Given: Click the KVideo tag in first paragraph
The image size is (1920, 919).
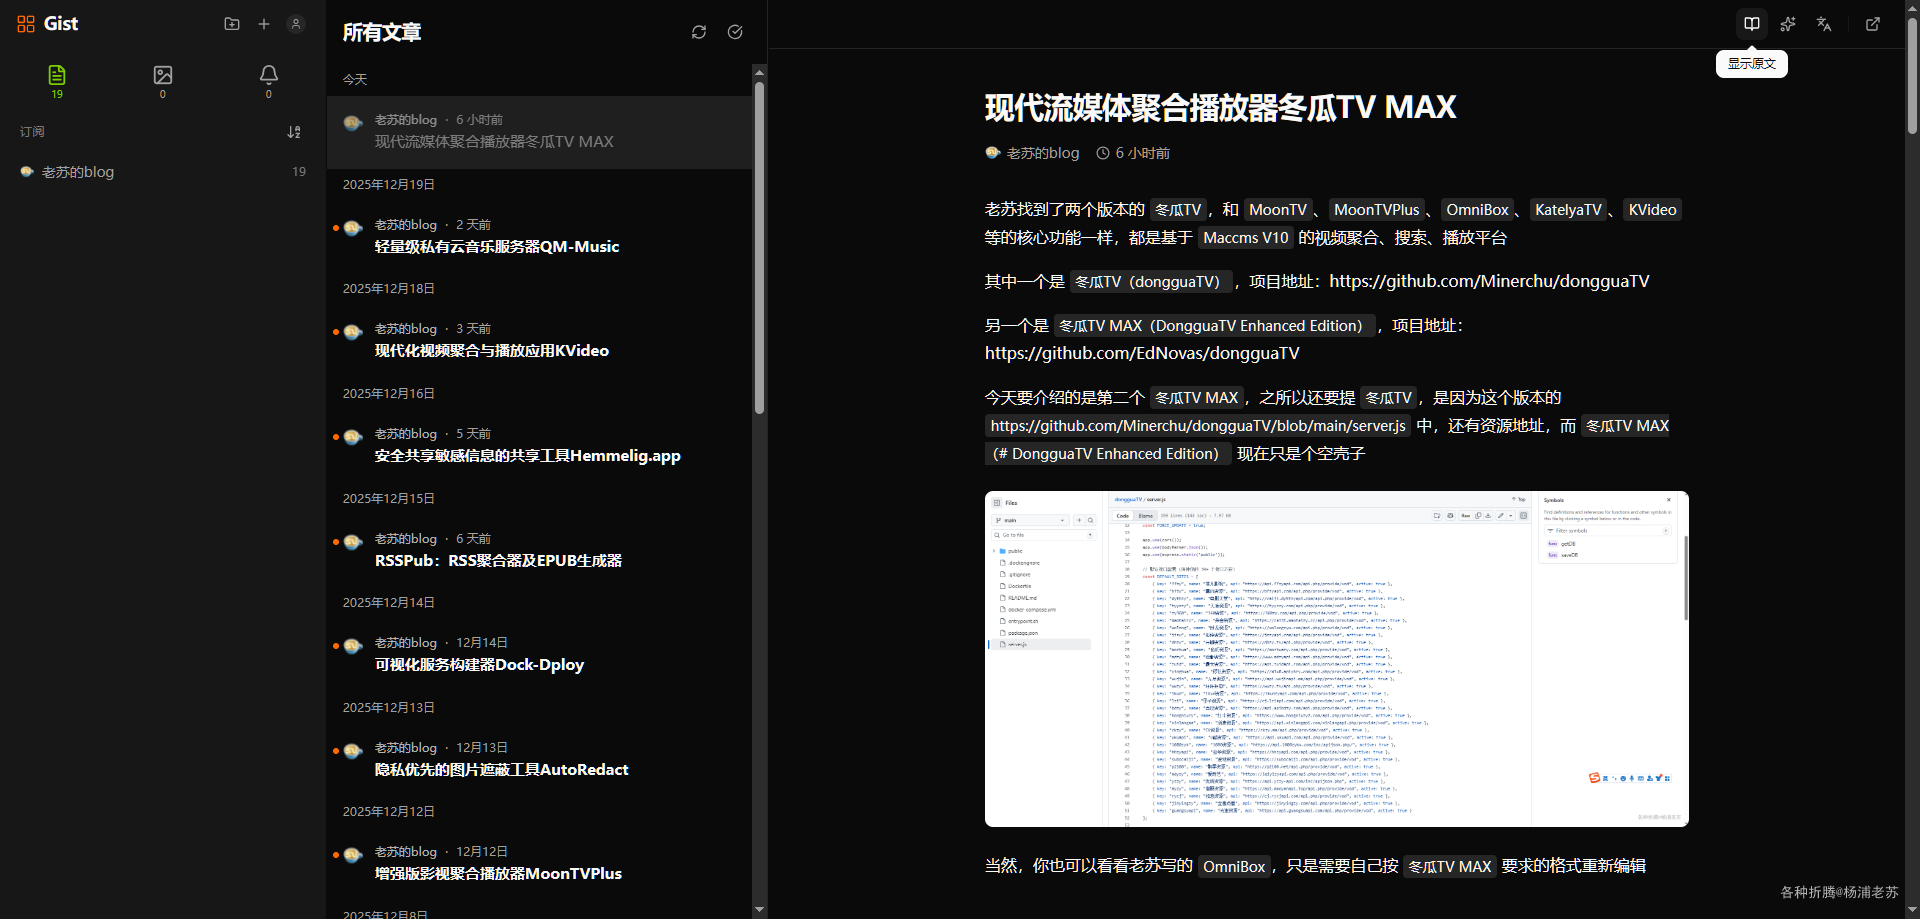Looking at the screenshot, I should click(x=1652, y=210).
